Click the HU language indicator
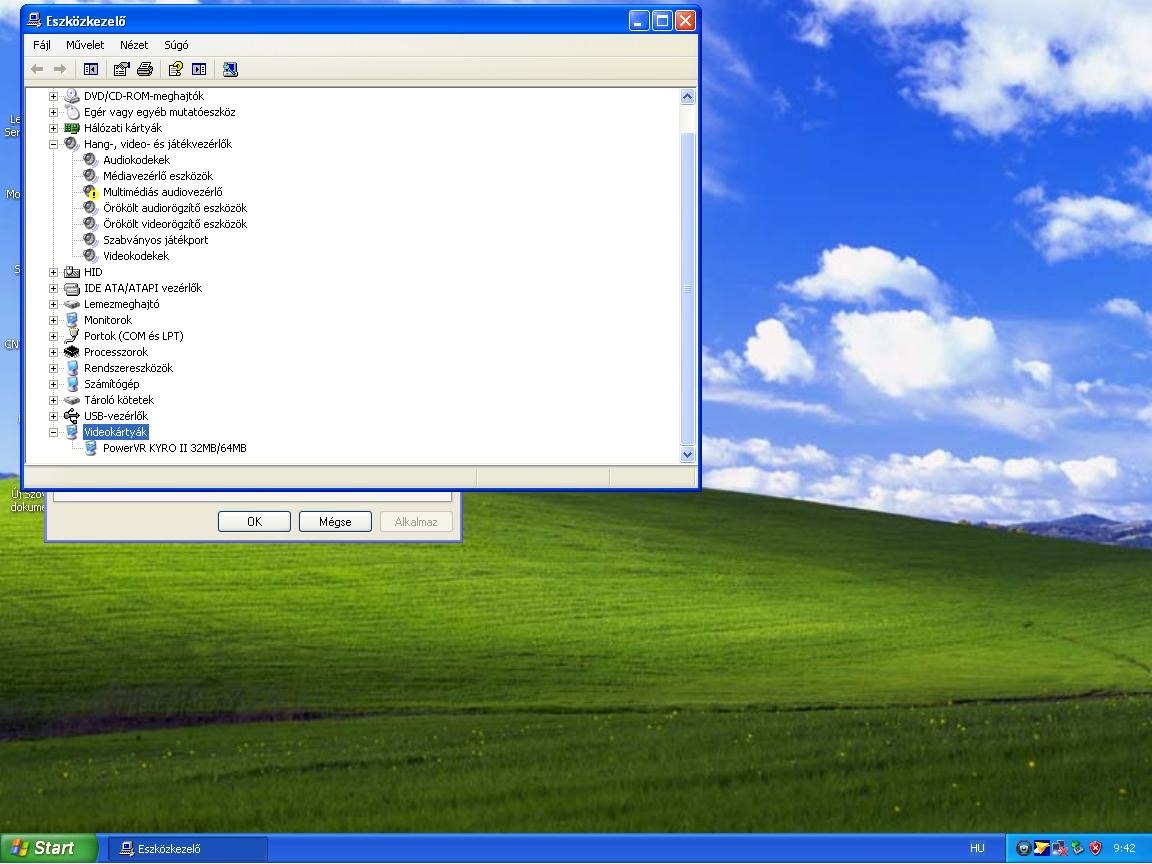Screen dimensions: 1152x864 tap(977, 849)
